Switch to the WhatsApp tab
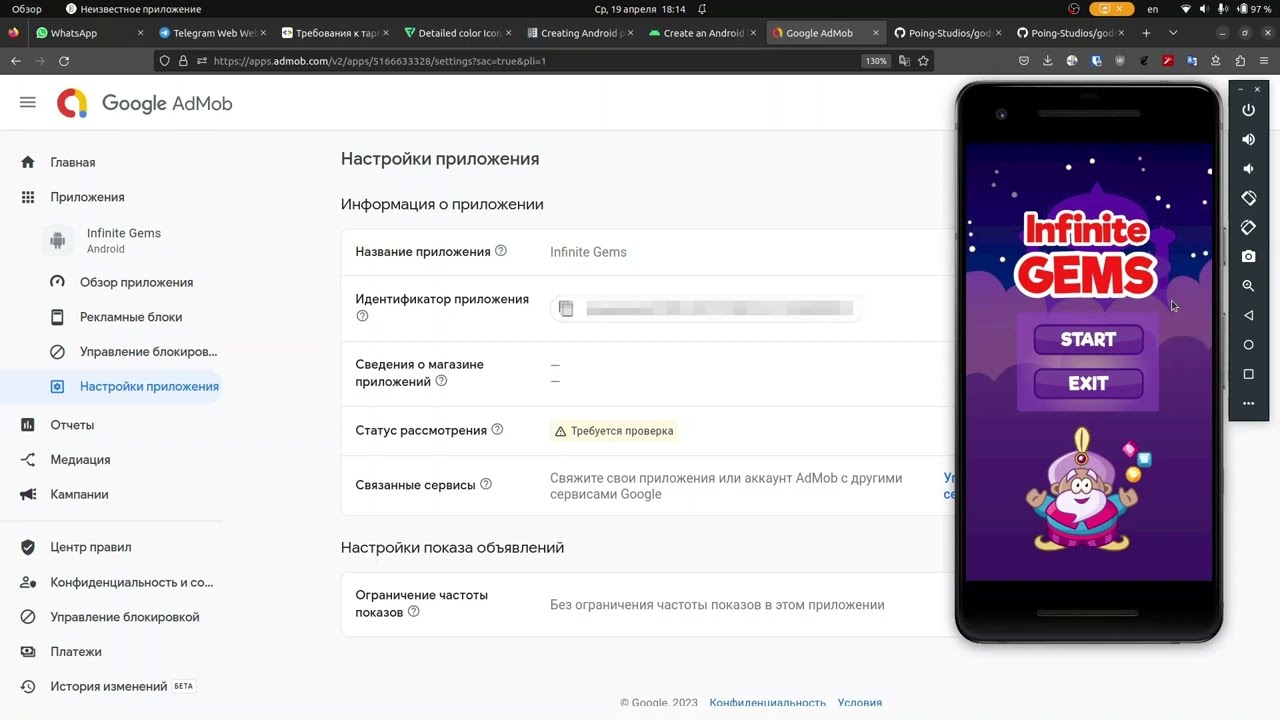 click(x=88, y=33)
